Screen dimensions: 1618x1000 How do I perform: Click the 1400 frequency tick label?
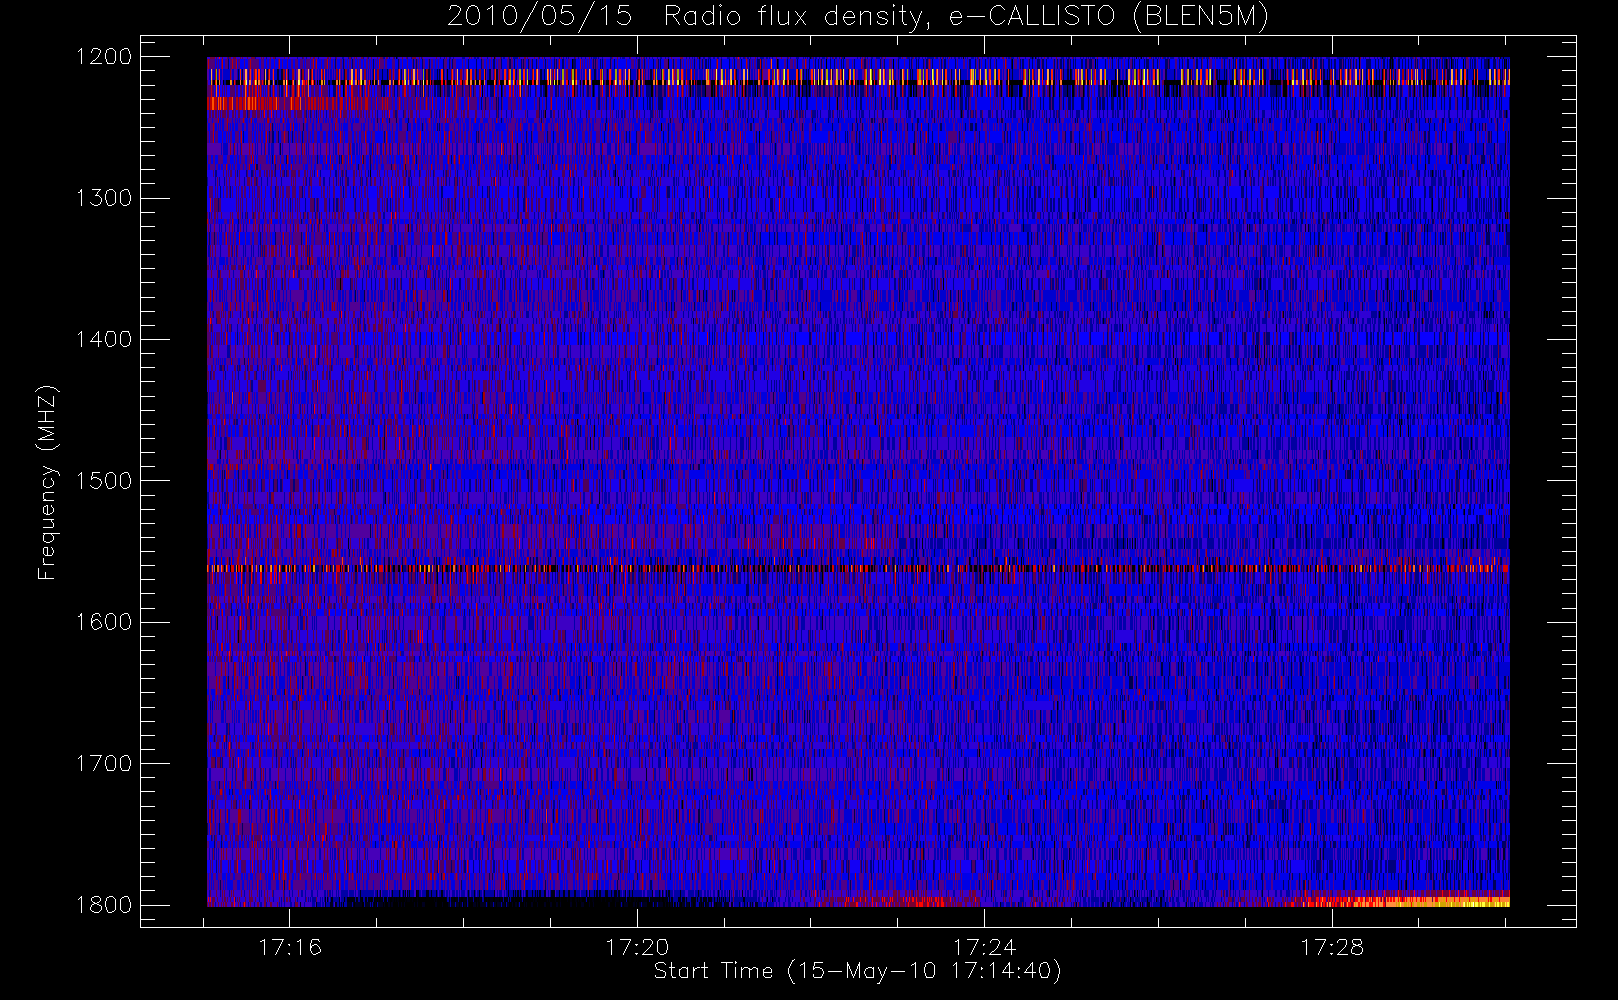[x=104, y=340]
